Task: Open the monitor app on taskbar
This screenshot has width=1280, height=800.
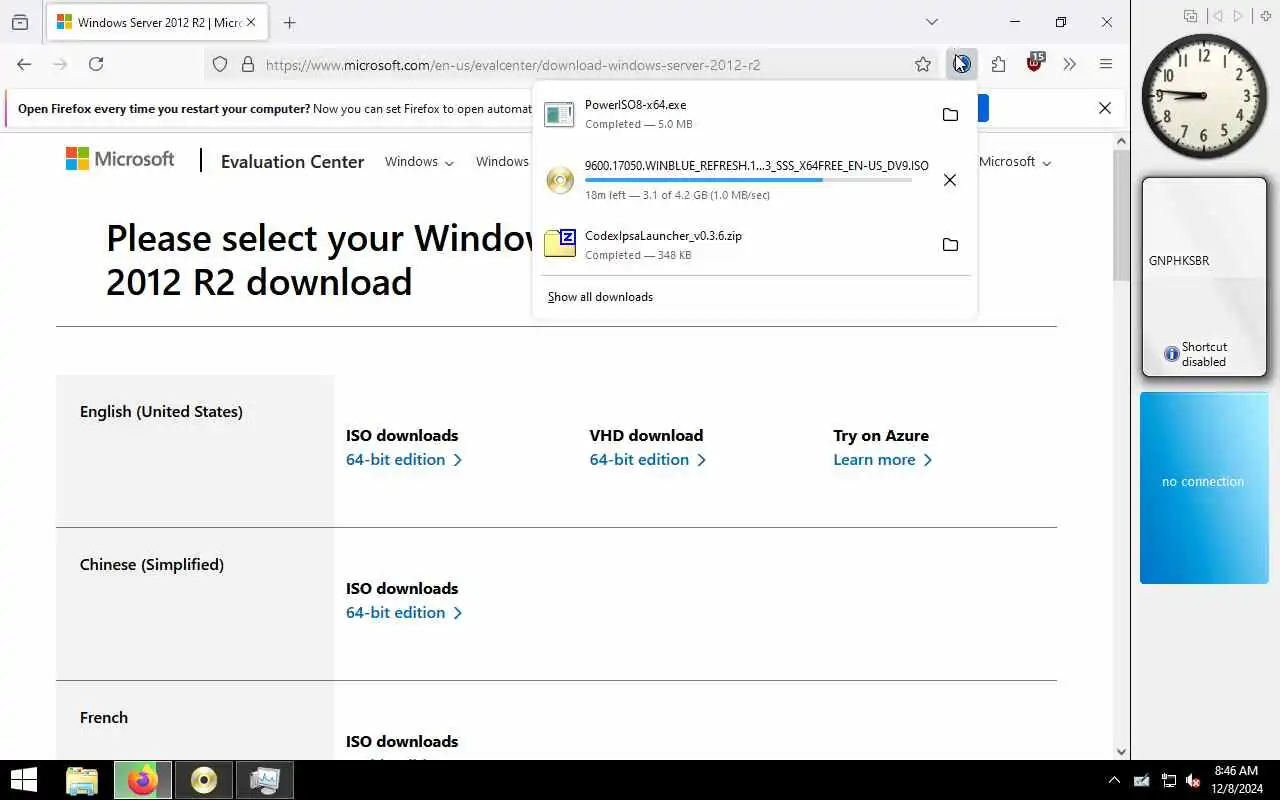Action: coord(265,780)
